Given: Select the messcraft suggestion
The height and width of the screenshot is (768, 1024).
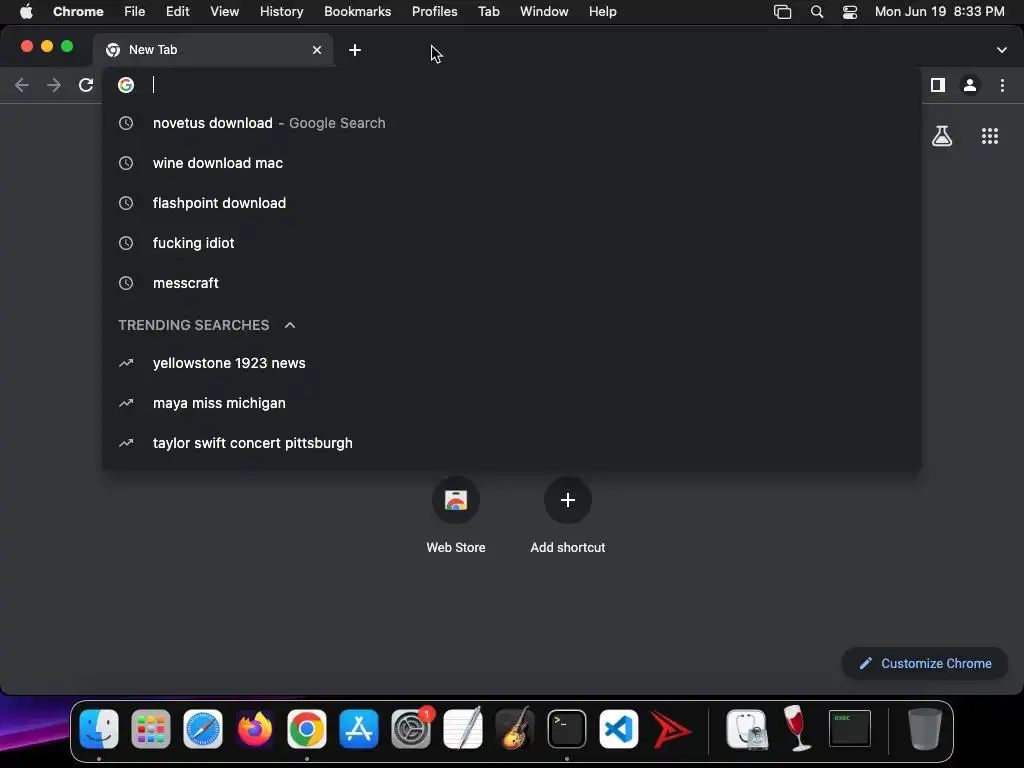Looking at the screenshot, I should click(511, 283).
